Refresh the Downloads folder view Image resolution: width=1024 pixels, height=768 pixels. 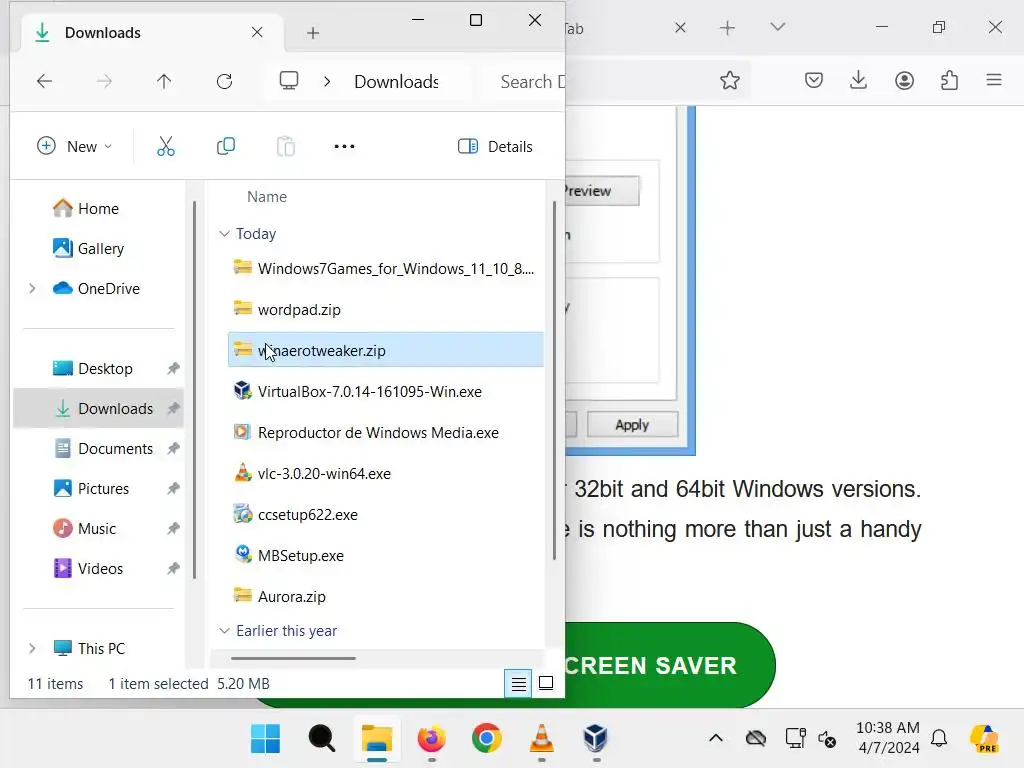coord(224,82)
